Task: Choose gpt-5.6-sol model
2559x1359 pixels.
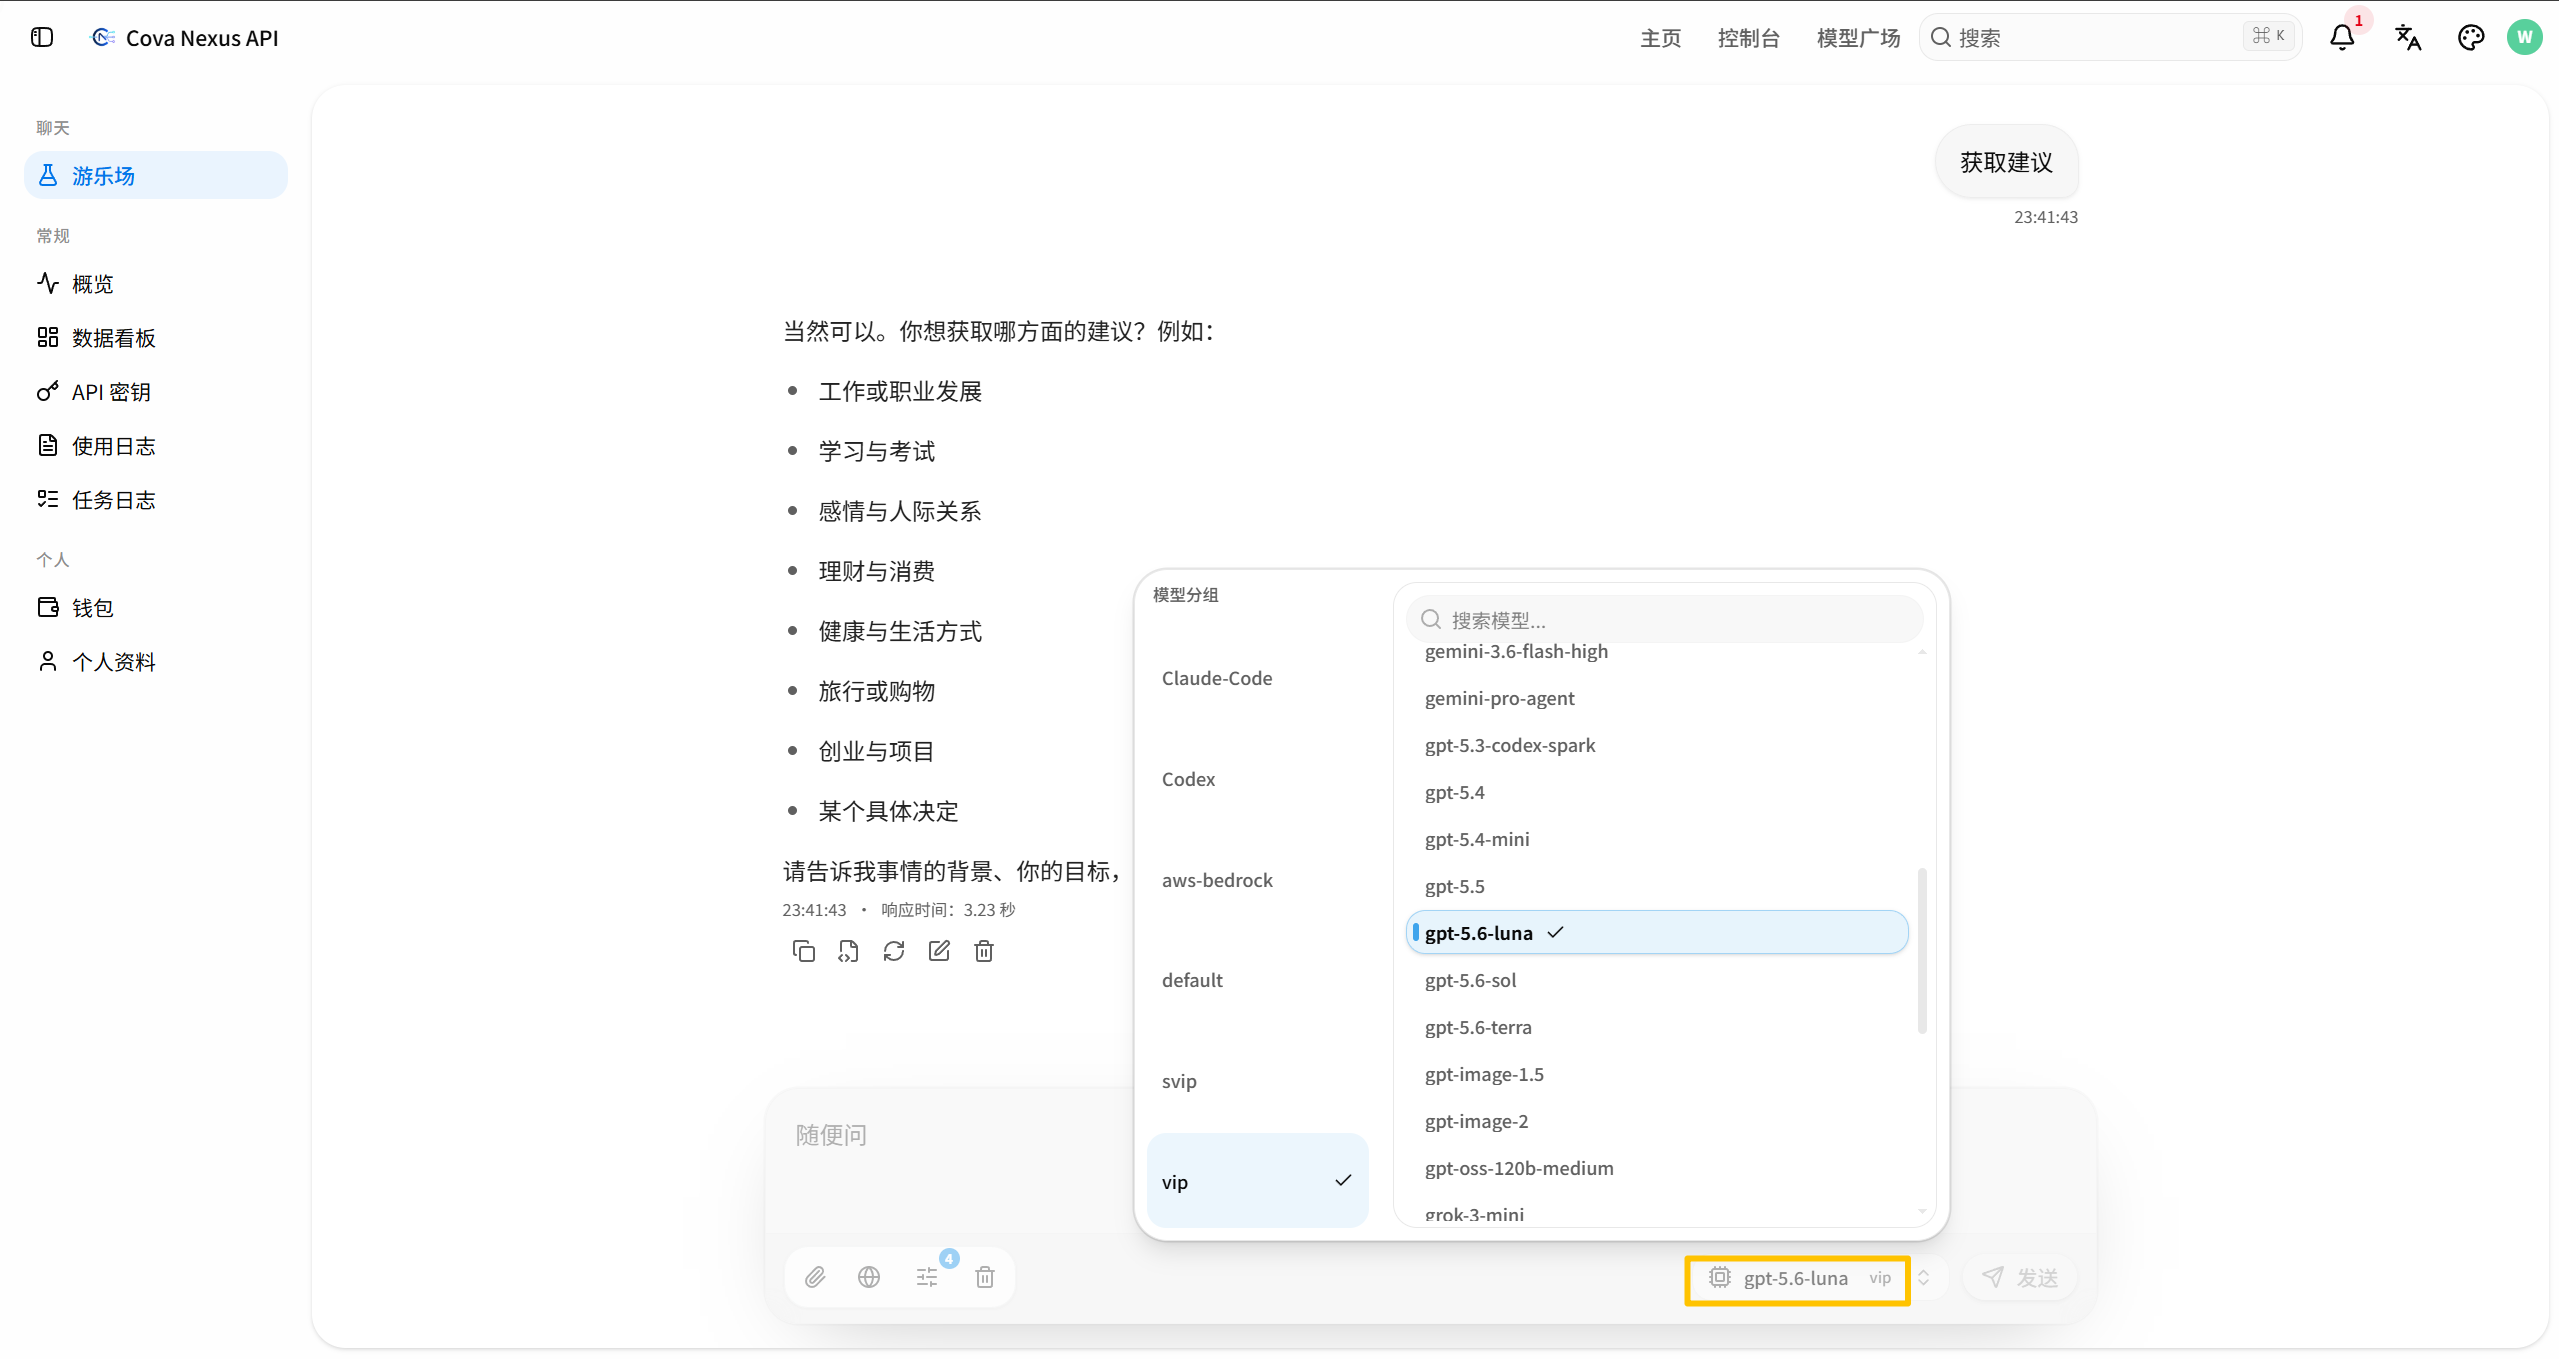Action: point(1657,980)
